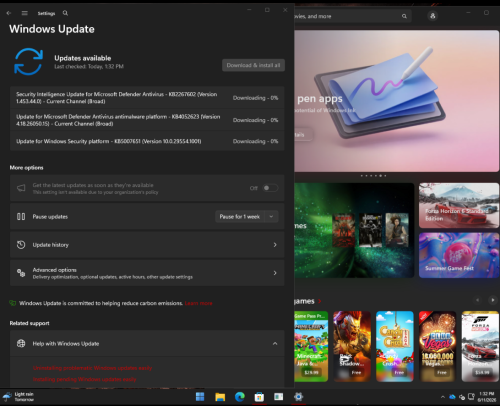Click the Microsoft Store search magnifier
This screenshot has height=406, width=500.
pos(404,16)
